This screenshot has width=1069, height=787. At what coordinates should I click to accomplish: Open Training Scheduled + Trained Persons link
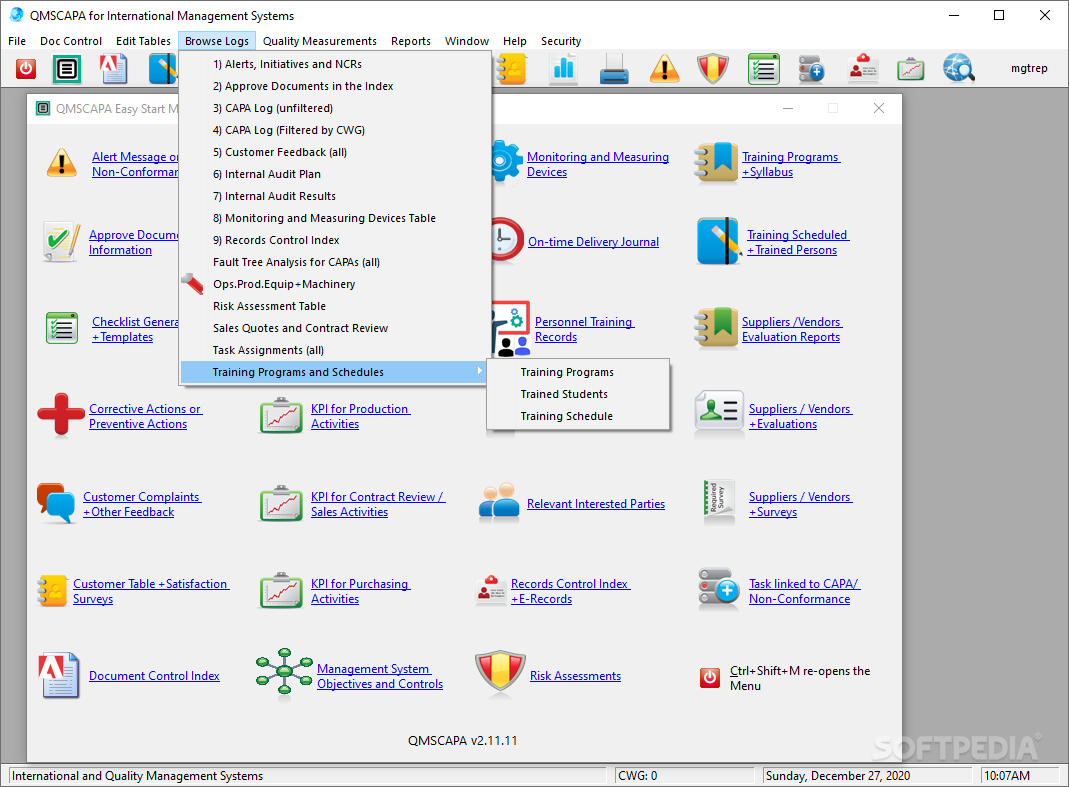(798, 242)
